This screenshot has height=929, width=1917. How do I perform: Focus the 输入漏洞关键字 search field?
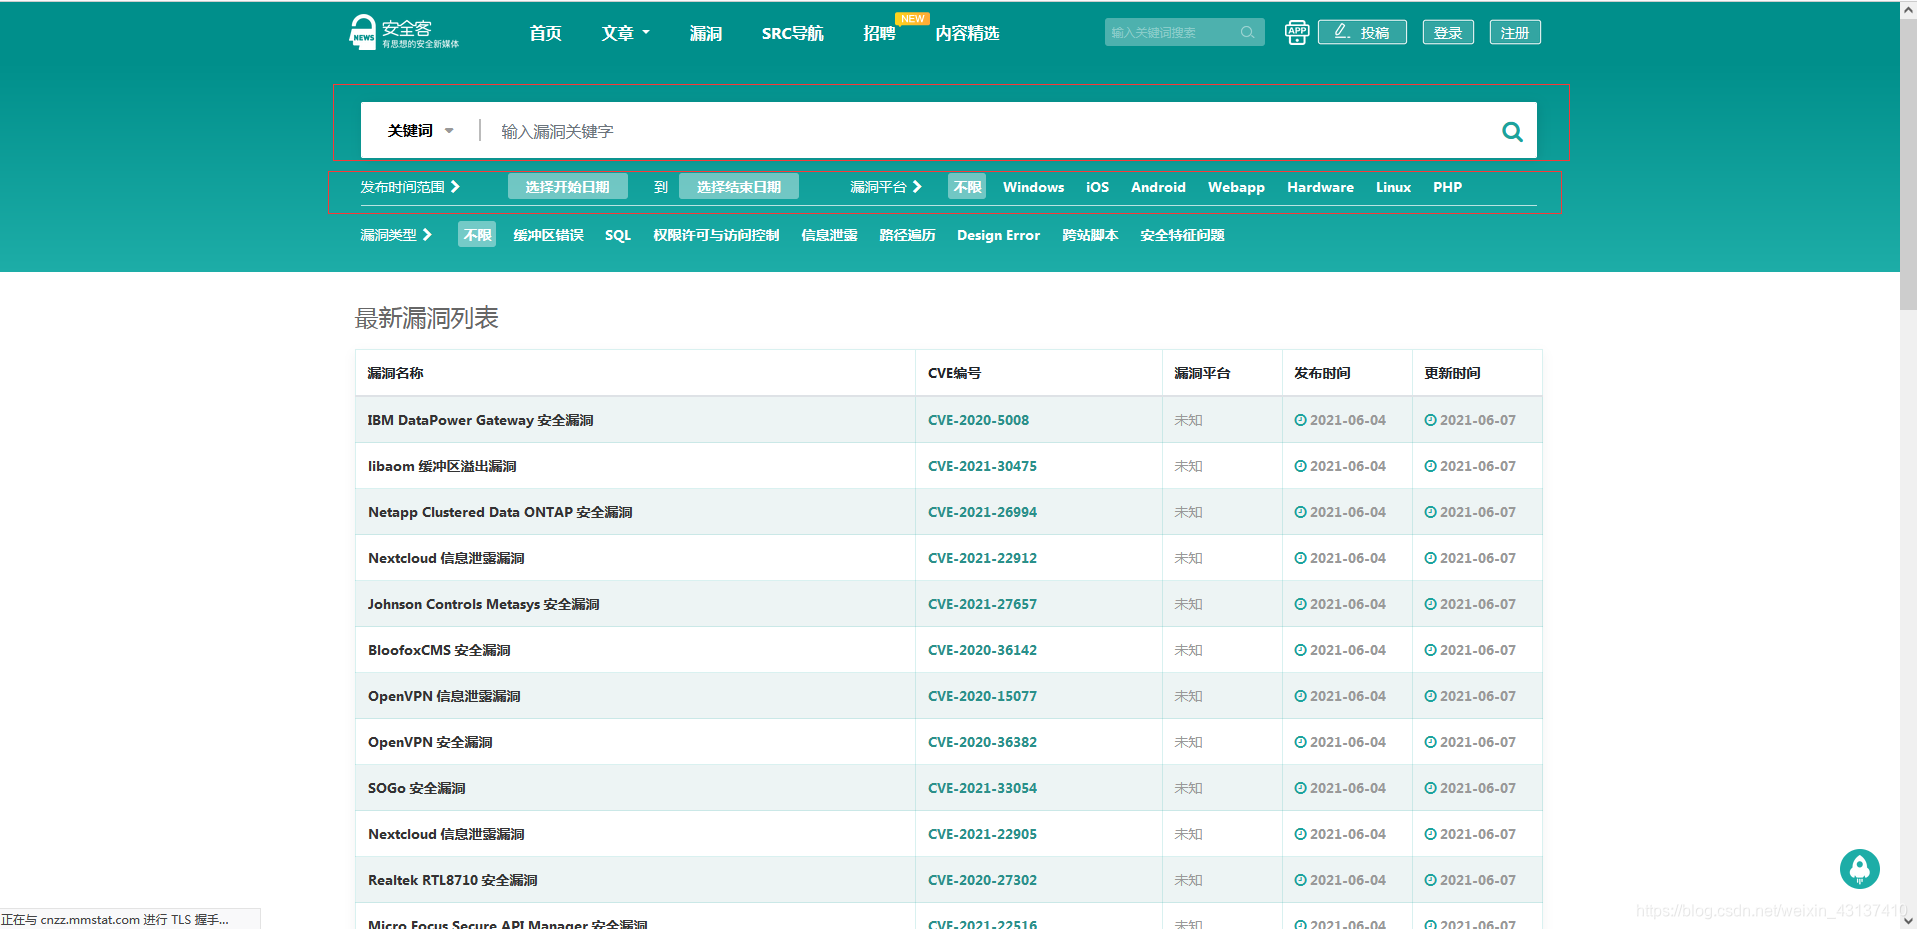(x=990, y=131)
